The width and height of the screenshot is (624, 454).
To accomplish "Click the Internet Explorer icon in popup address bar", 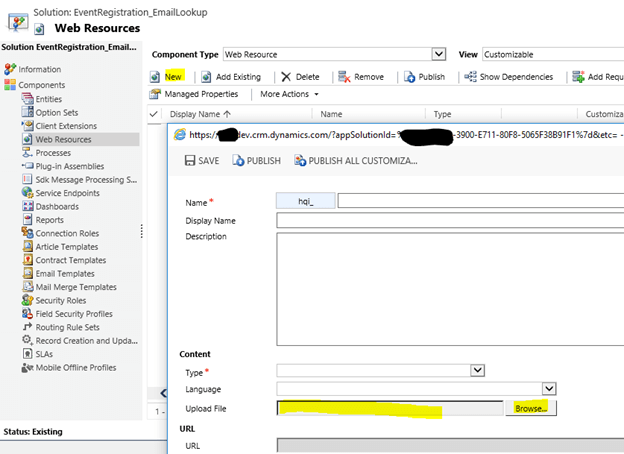I will tap(180, 134).
